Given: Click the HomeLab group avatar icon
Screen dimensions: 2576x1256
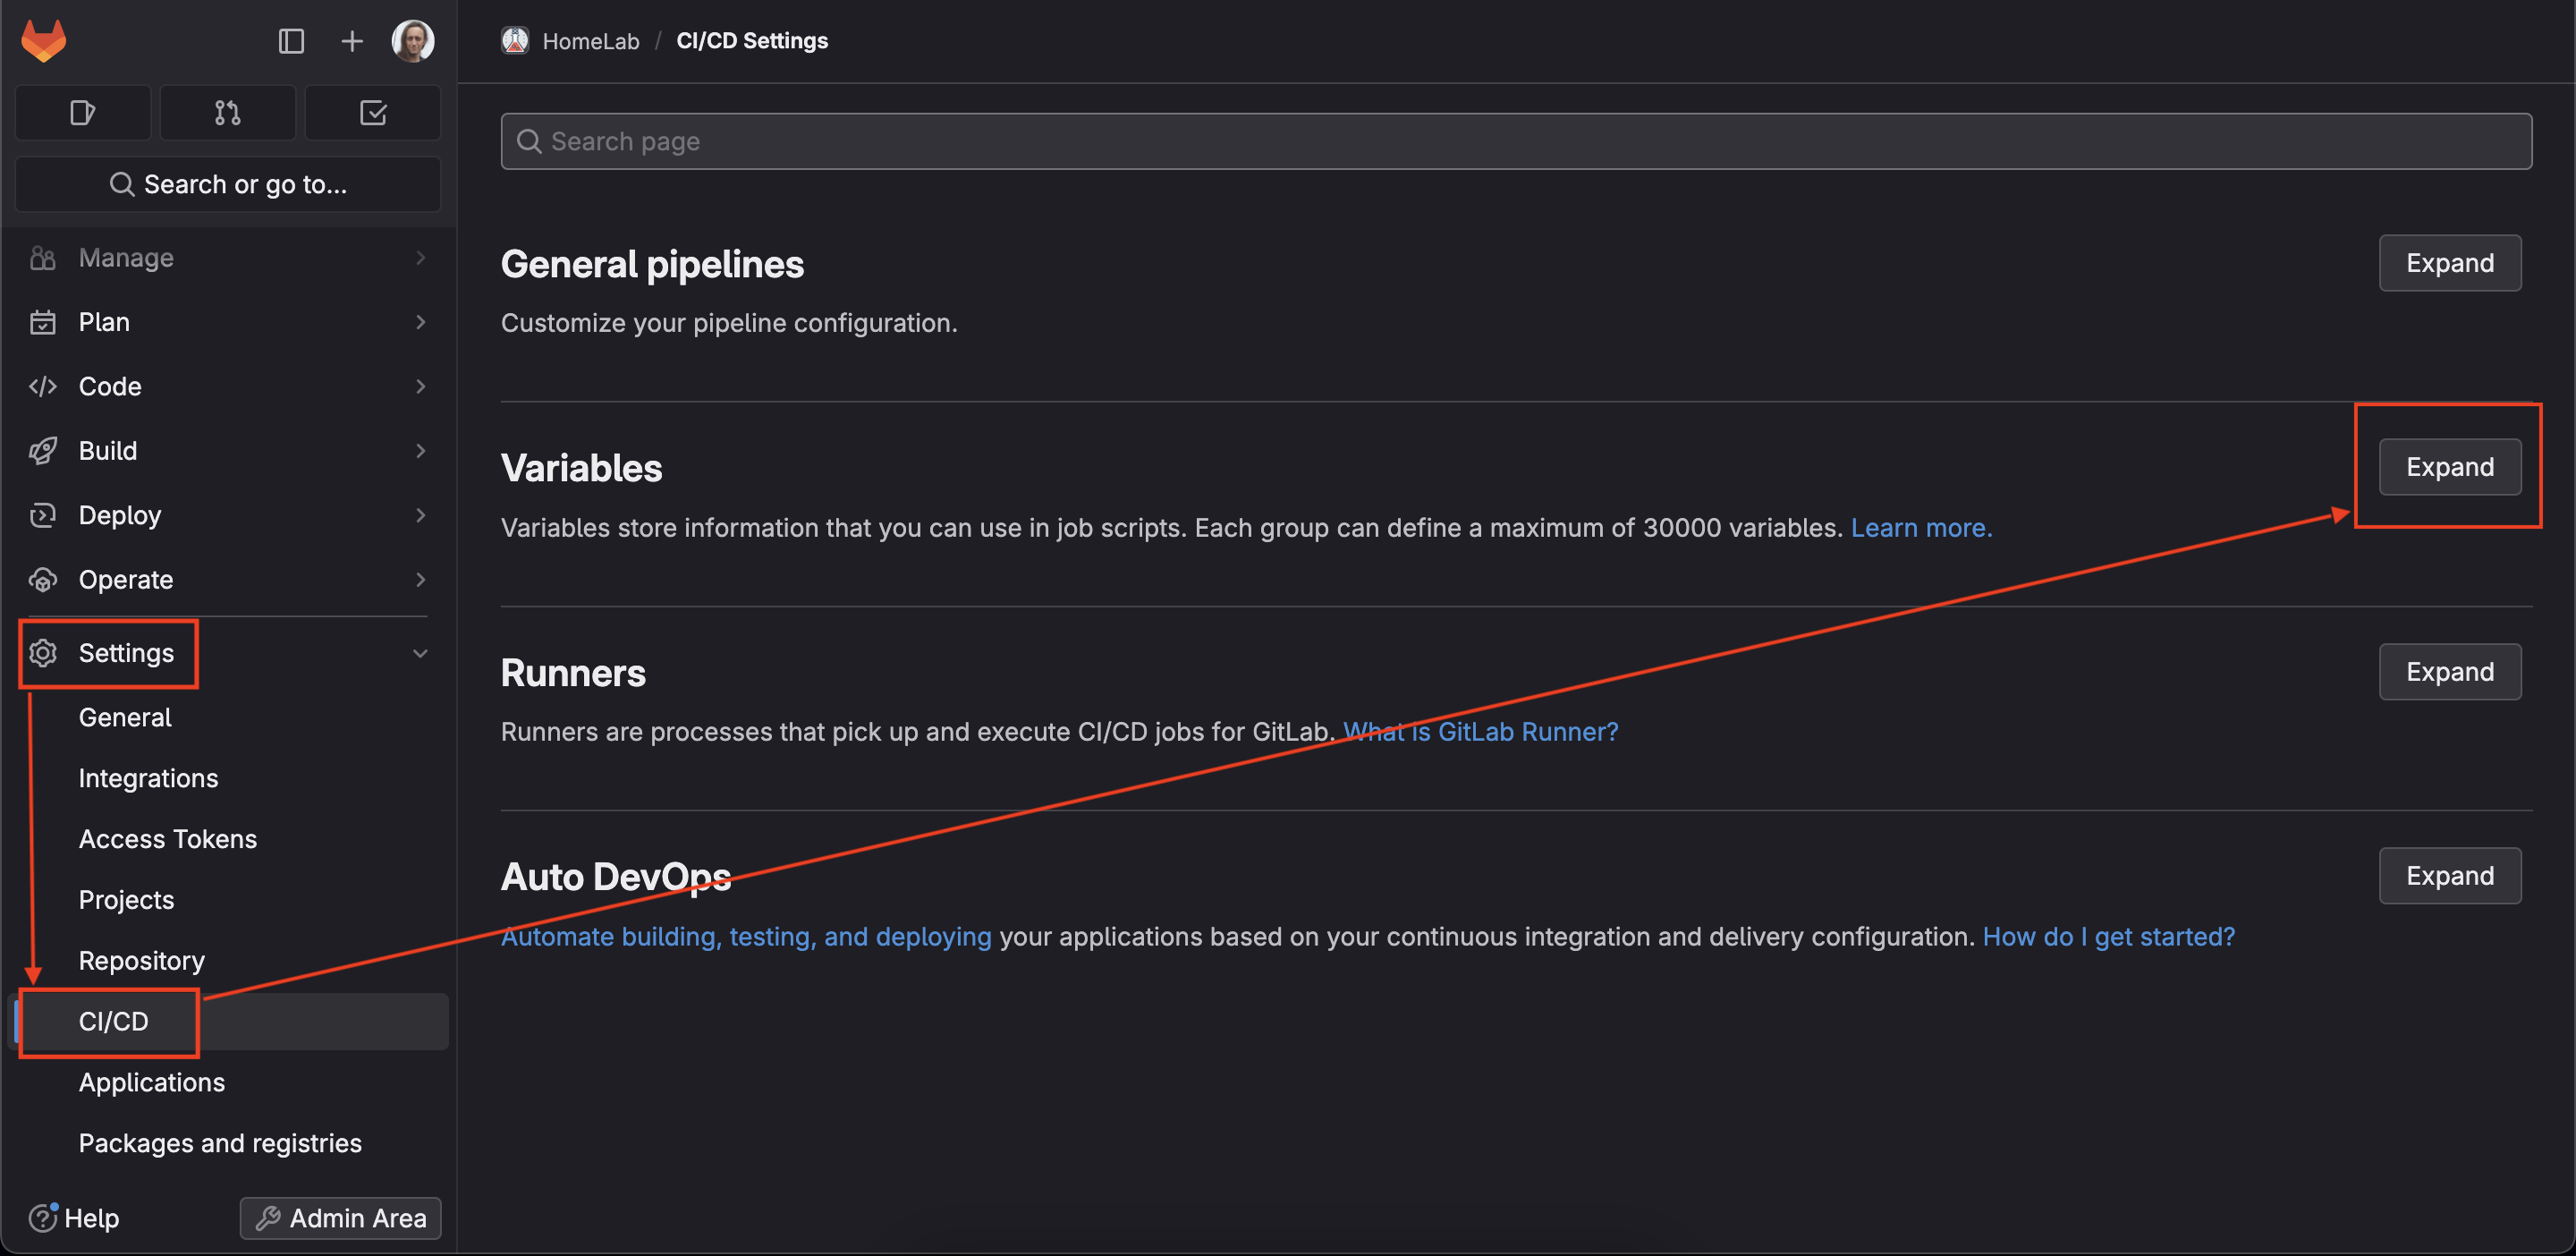Looking at the screenshot, I should point(515,41).
